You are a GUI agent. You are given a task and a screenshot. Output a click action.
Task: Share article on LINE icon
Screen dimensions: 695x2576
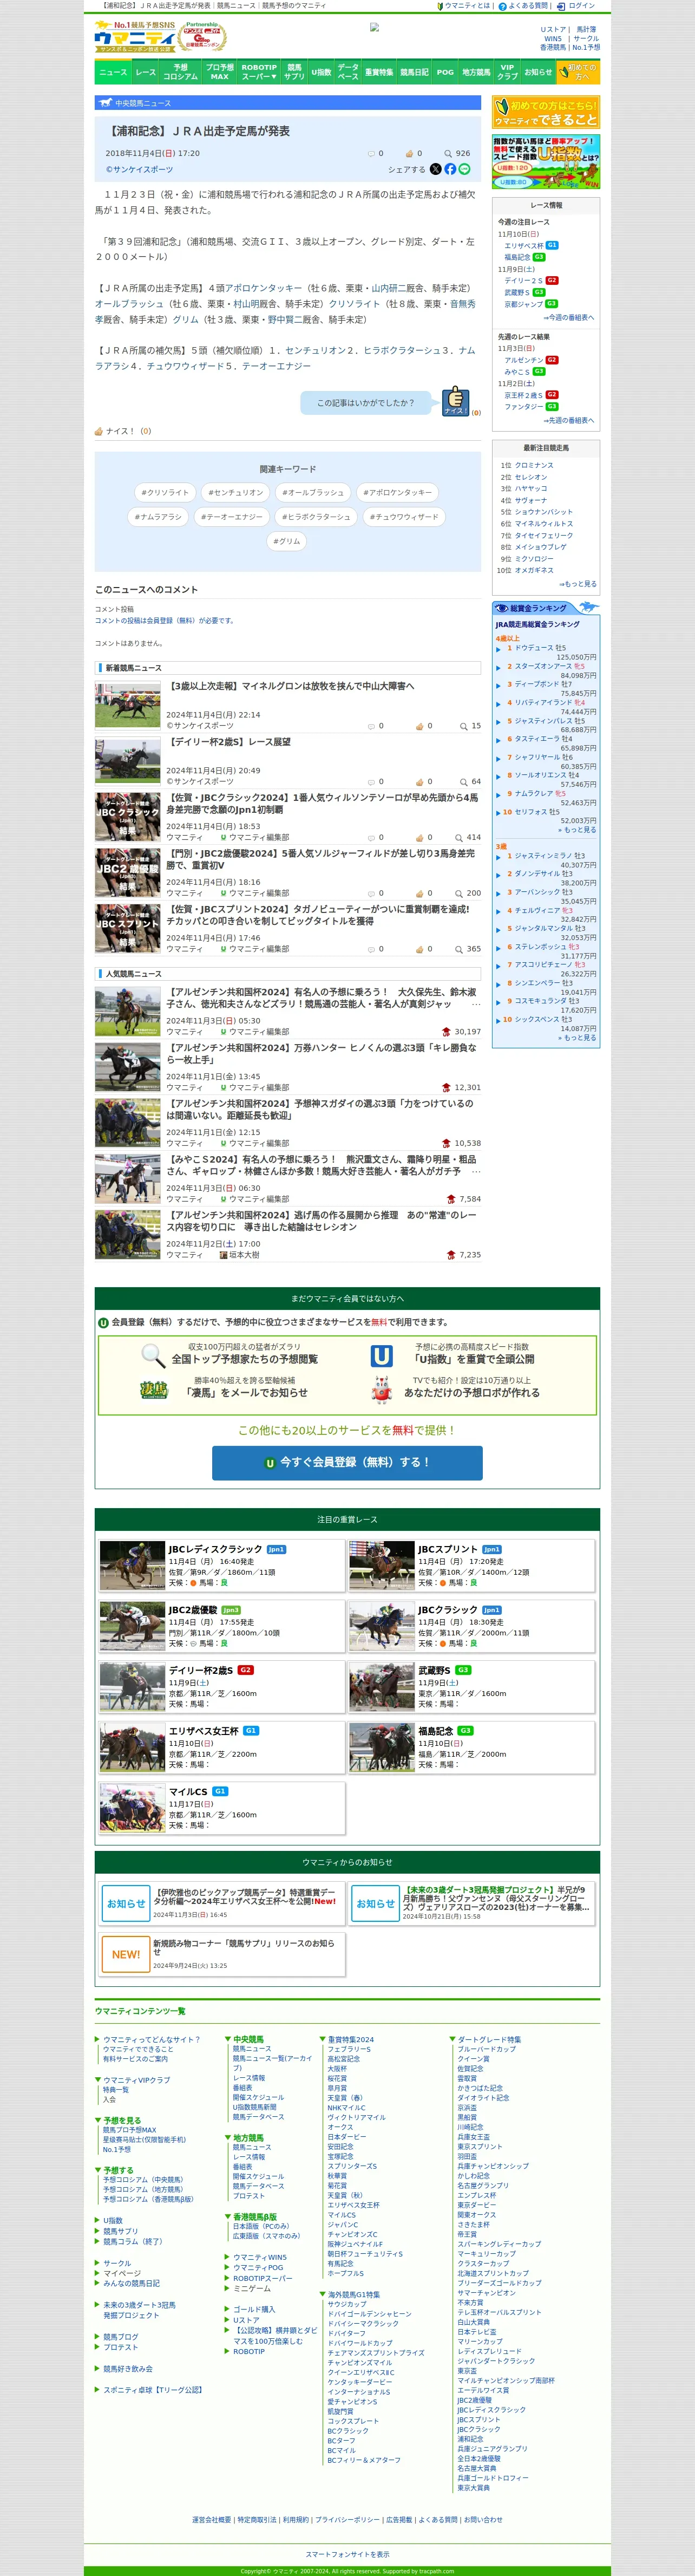point(464,169)
